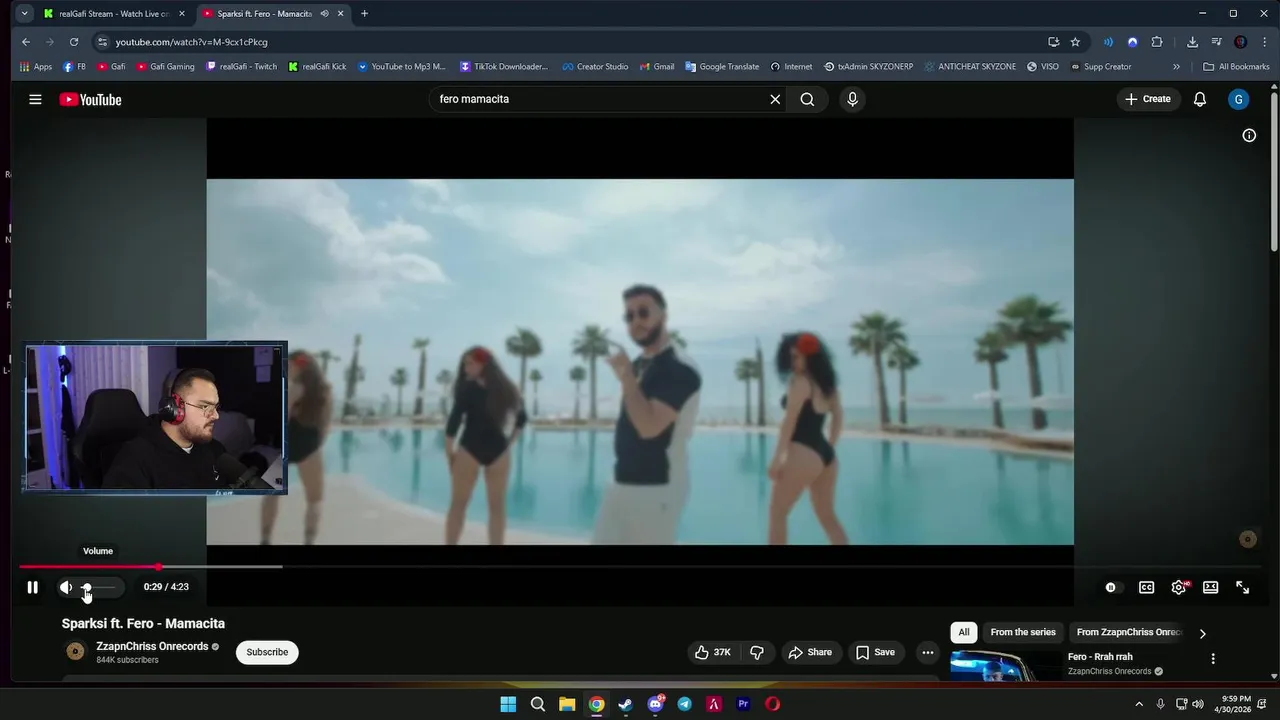Seek using the red progress bar
Screen dimensions: 1280x720
[x=90, y=567]
